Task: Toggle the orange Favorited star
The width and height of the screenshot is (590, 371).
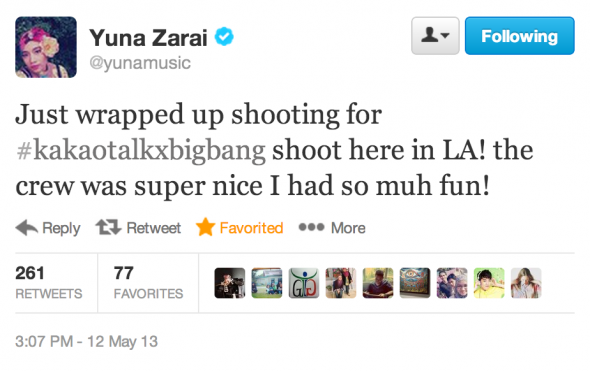Action: (205, 227)
